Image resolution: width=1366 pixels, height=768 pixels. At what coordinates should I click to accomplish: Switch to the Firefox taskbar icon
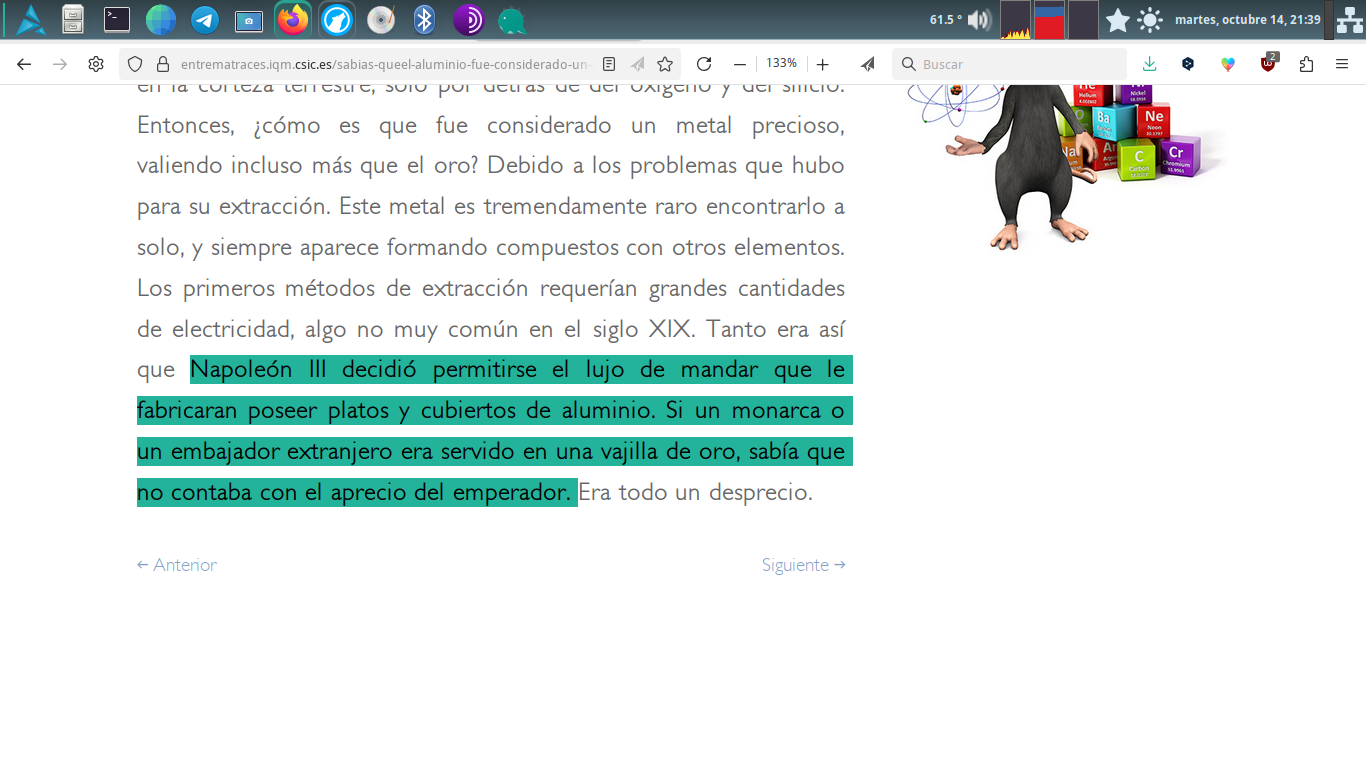[293, 19]
